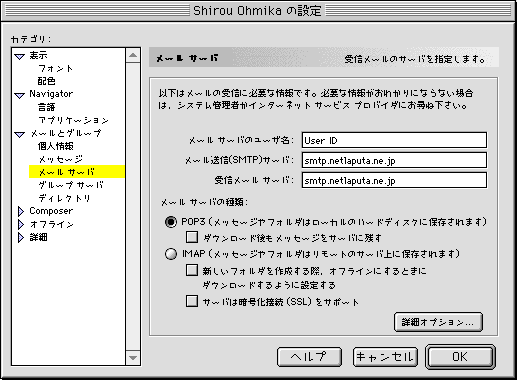Open help with the ヘルプ button
The image size is (517, 380).
click(309, 357)
